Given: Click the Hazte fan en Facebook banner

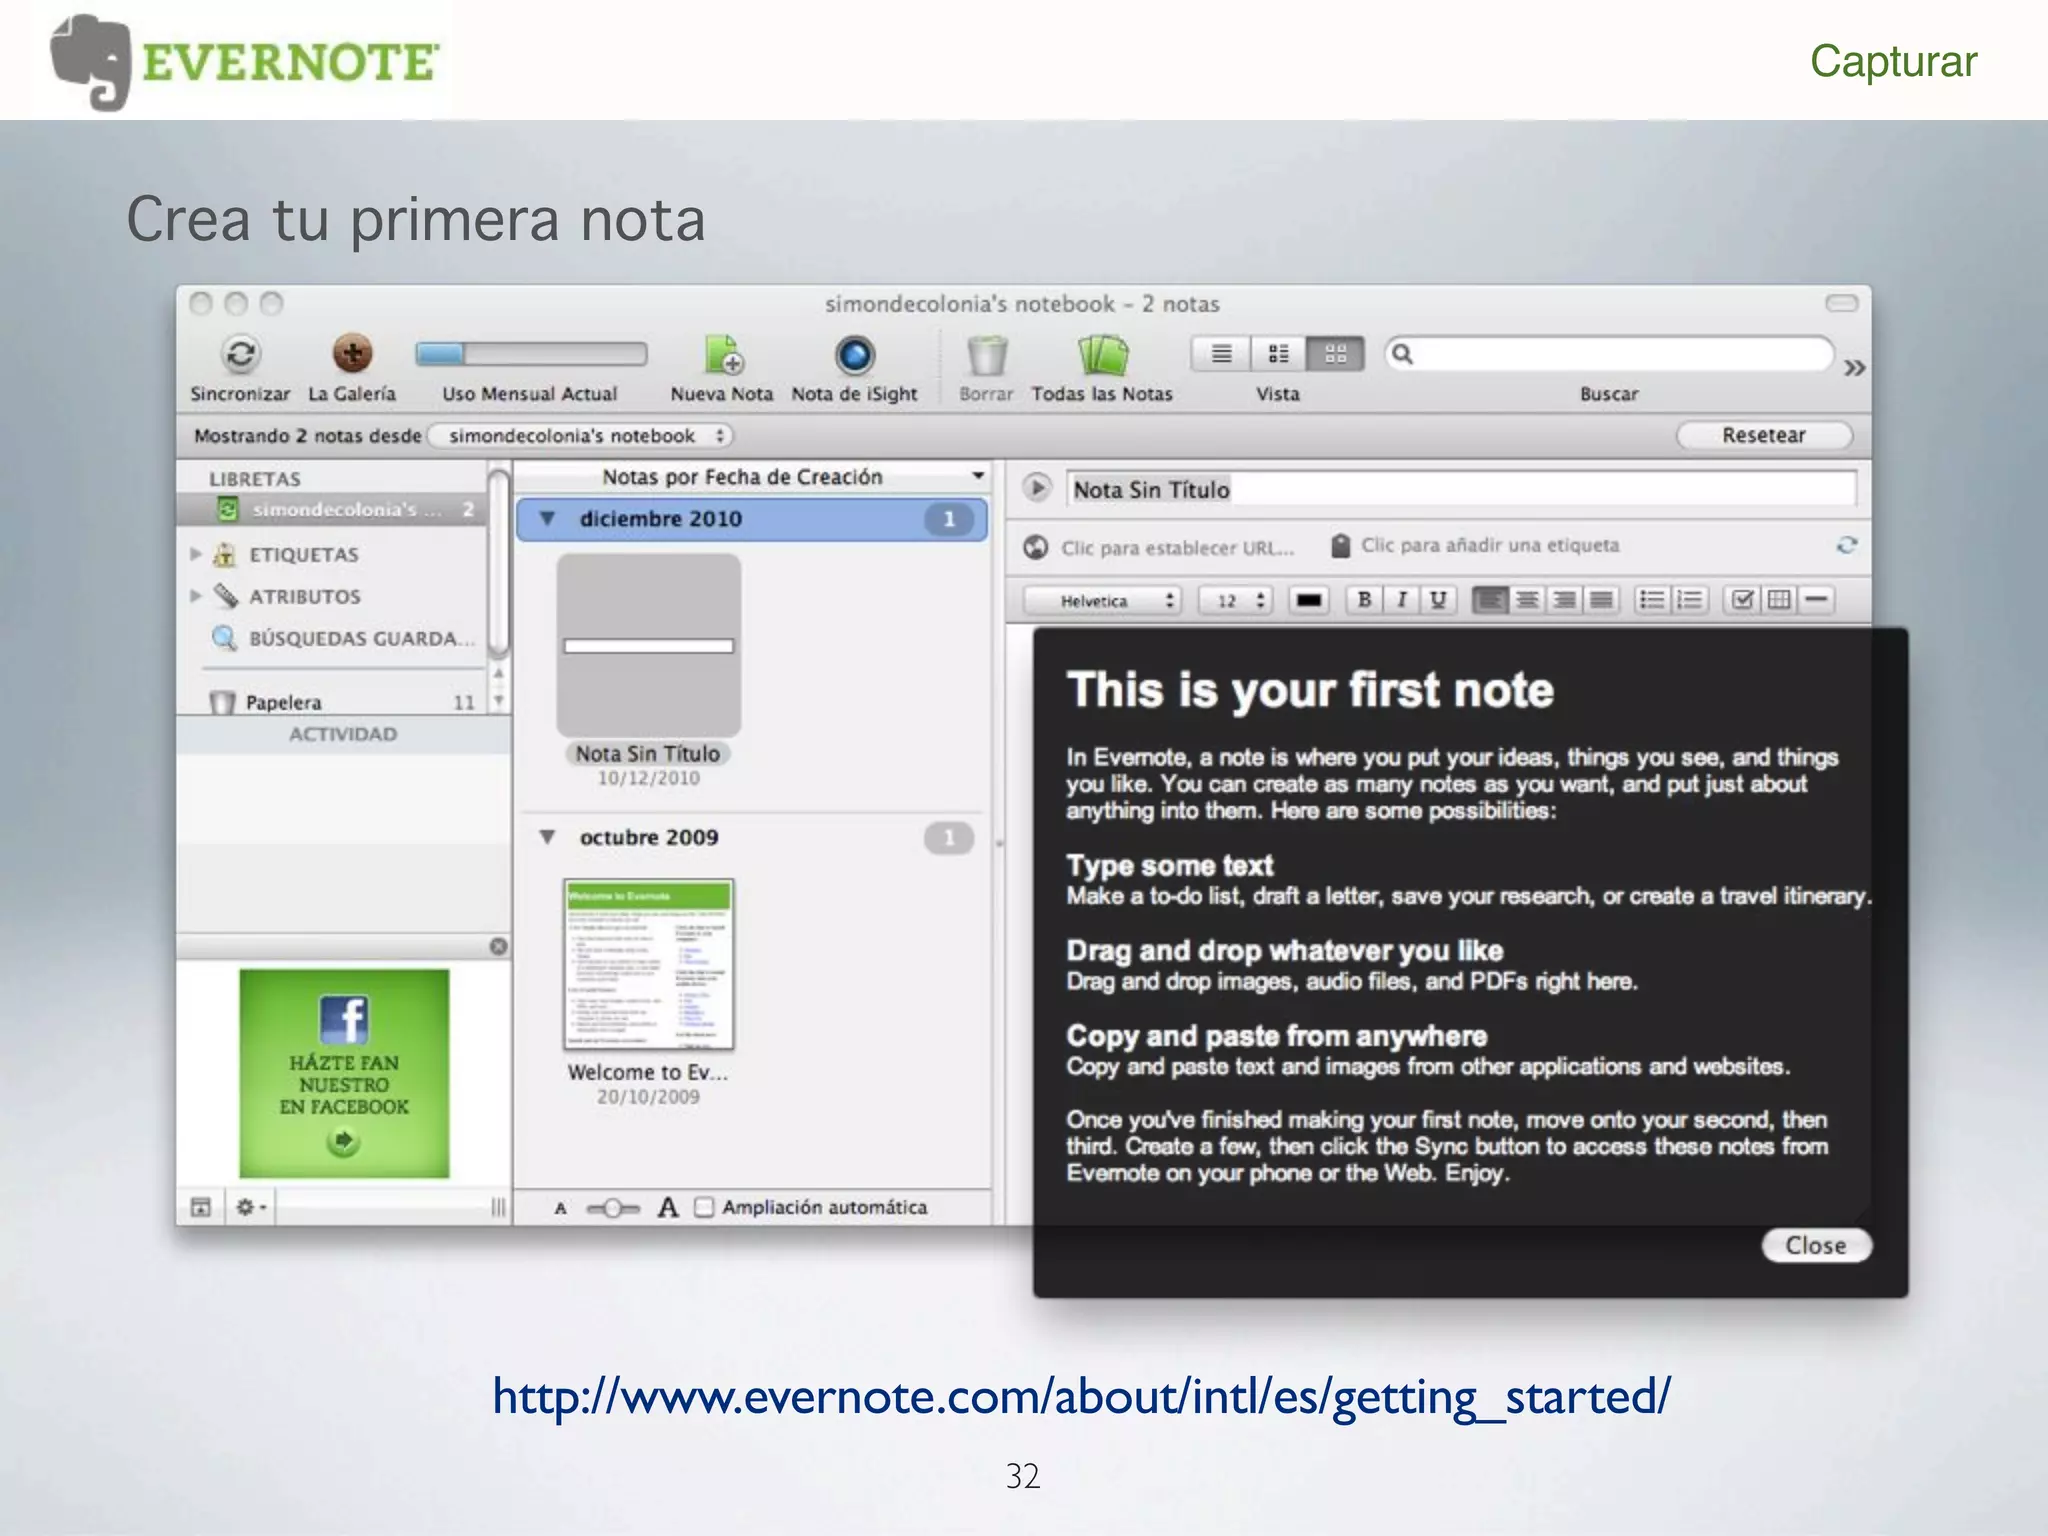Looking at the screenshot, I should tap(344, 1073).
